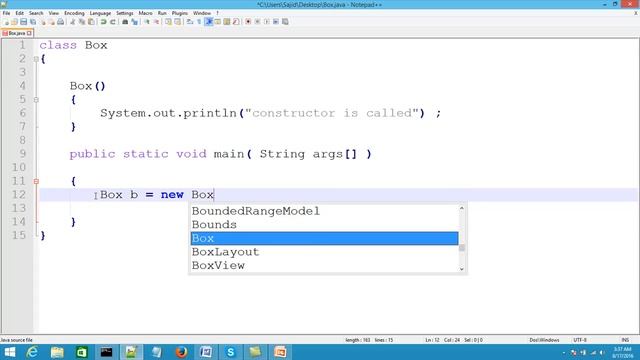The image size is (640, 360).
Task: Launch Internet Explorer from the taskbar
Action: click(x=32, y=352)
